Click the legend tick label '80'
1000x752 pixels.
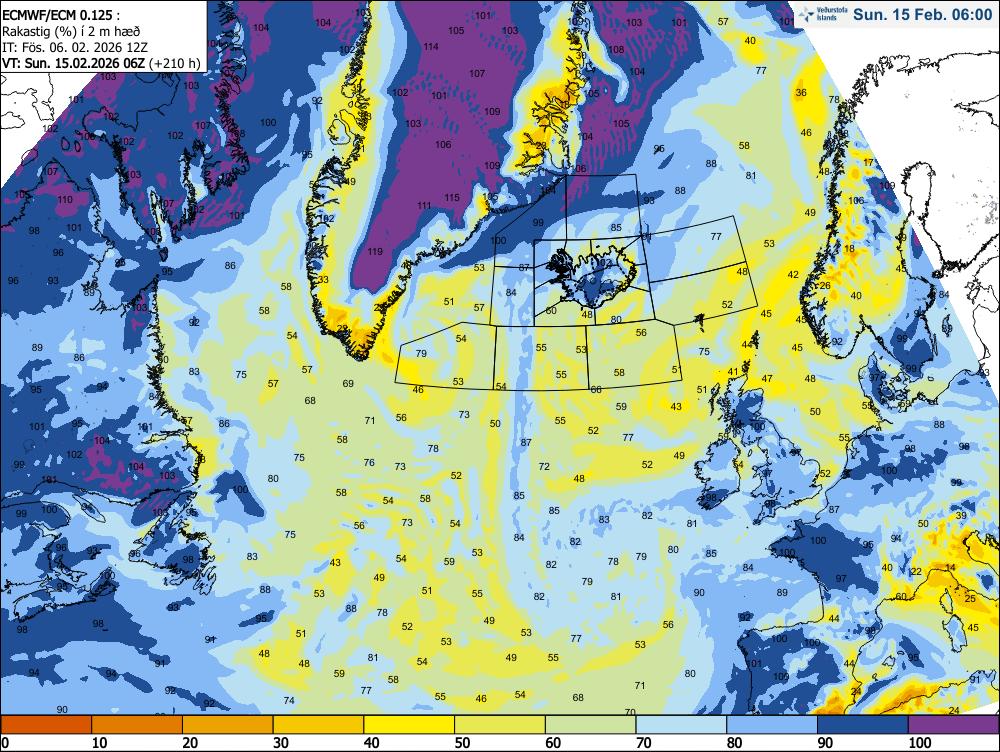(x=734, y=743)
